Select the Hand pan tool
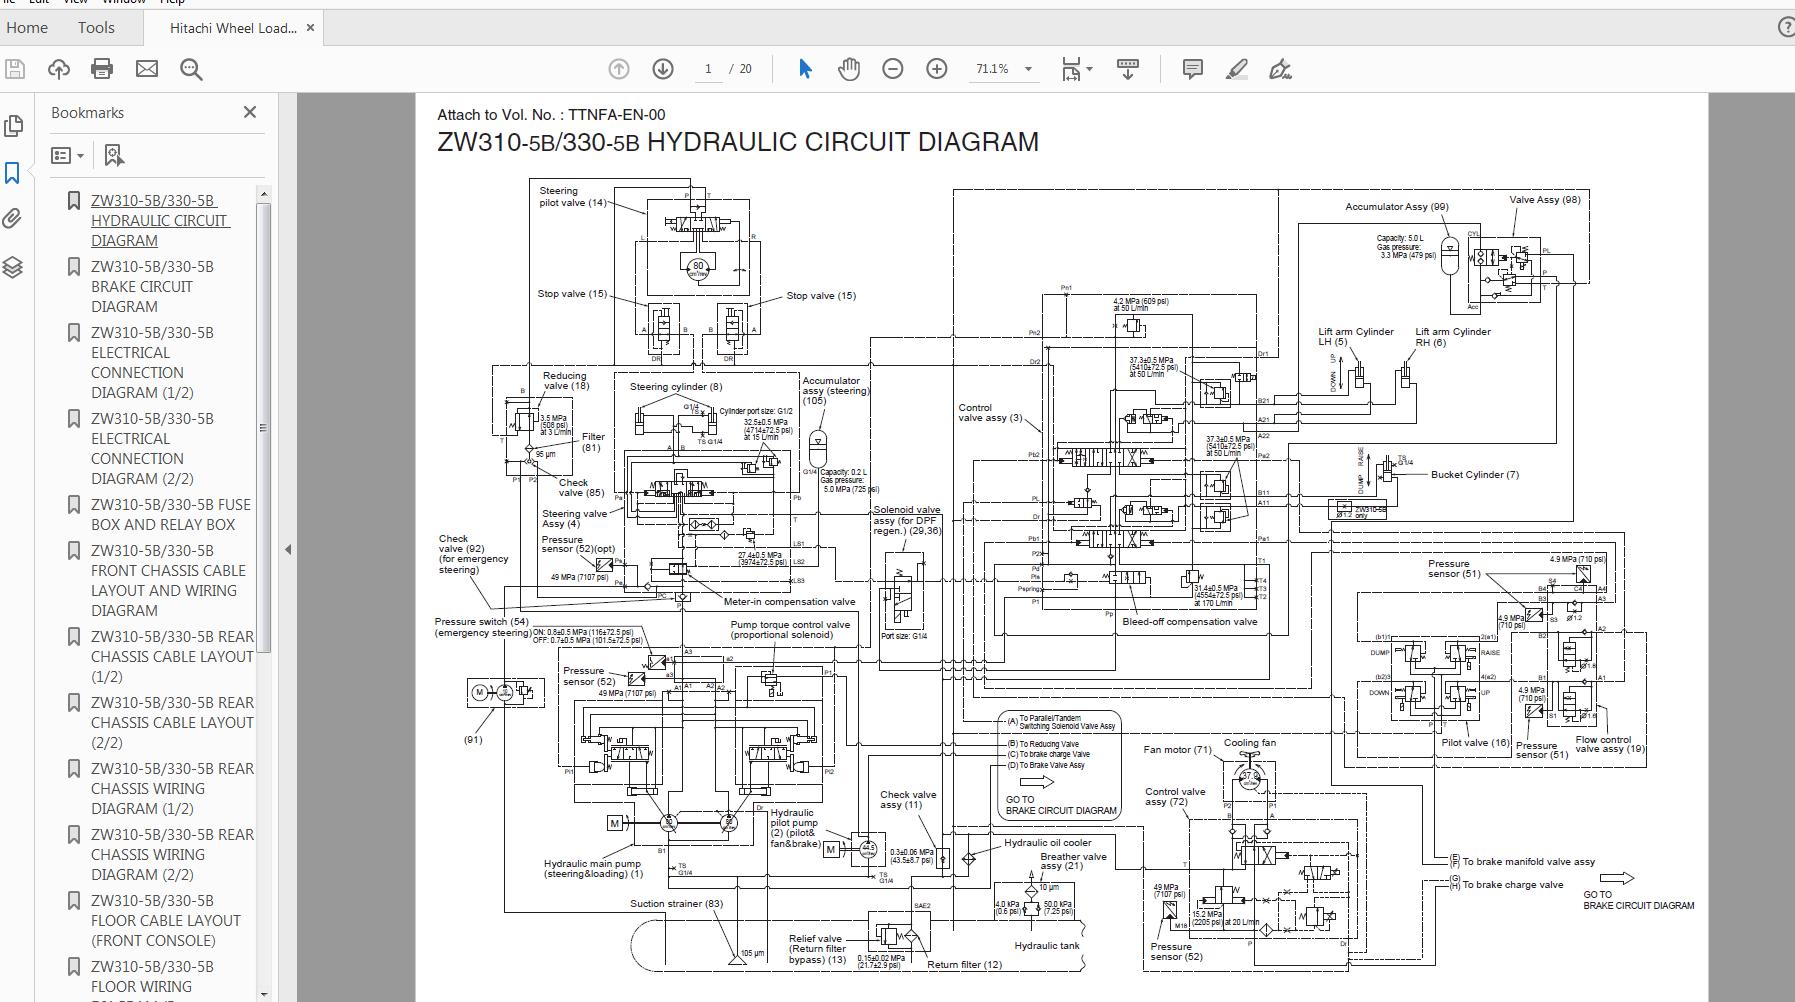Screen dimensions: 1795x1002 849,68
